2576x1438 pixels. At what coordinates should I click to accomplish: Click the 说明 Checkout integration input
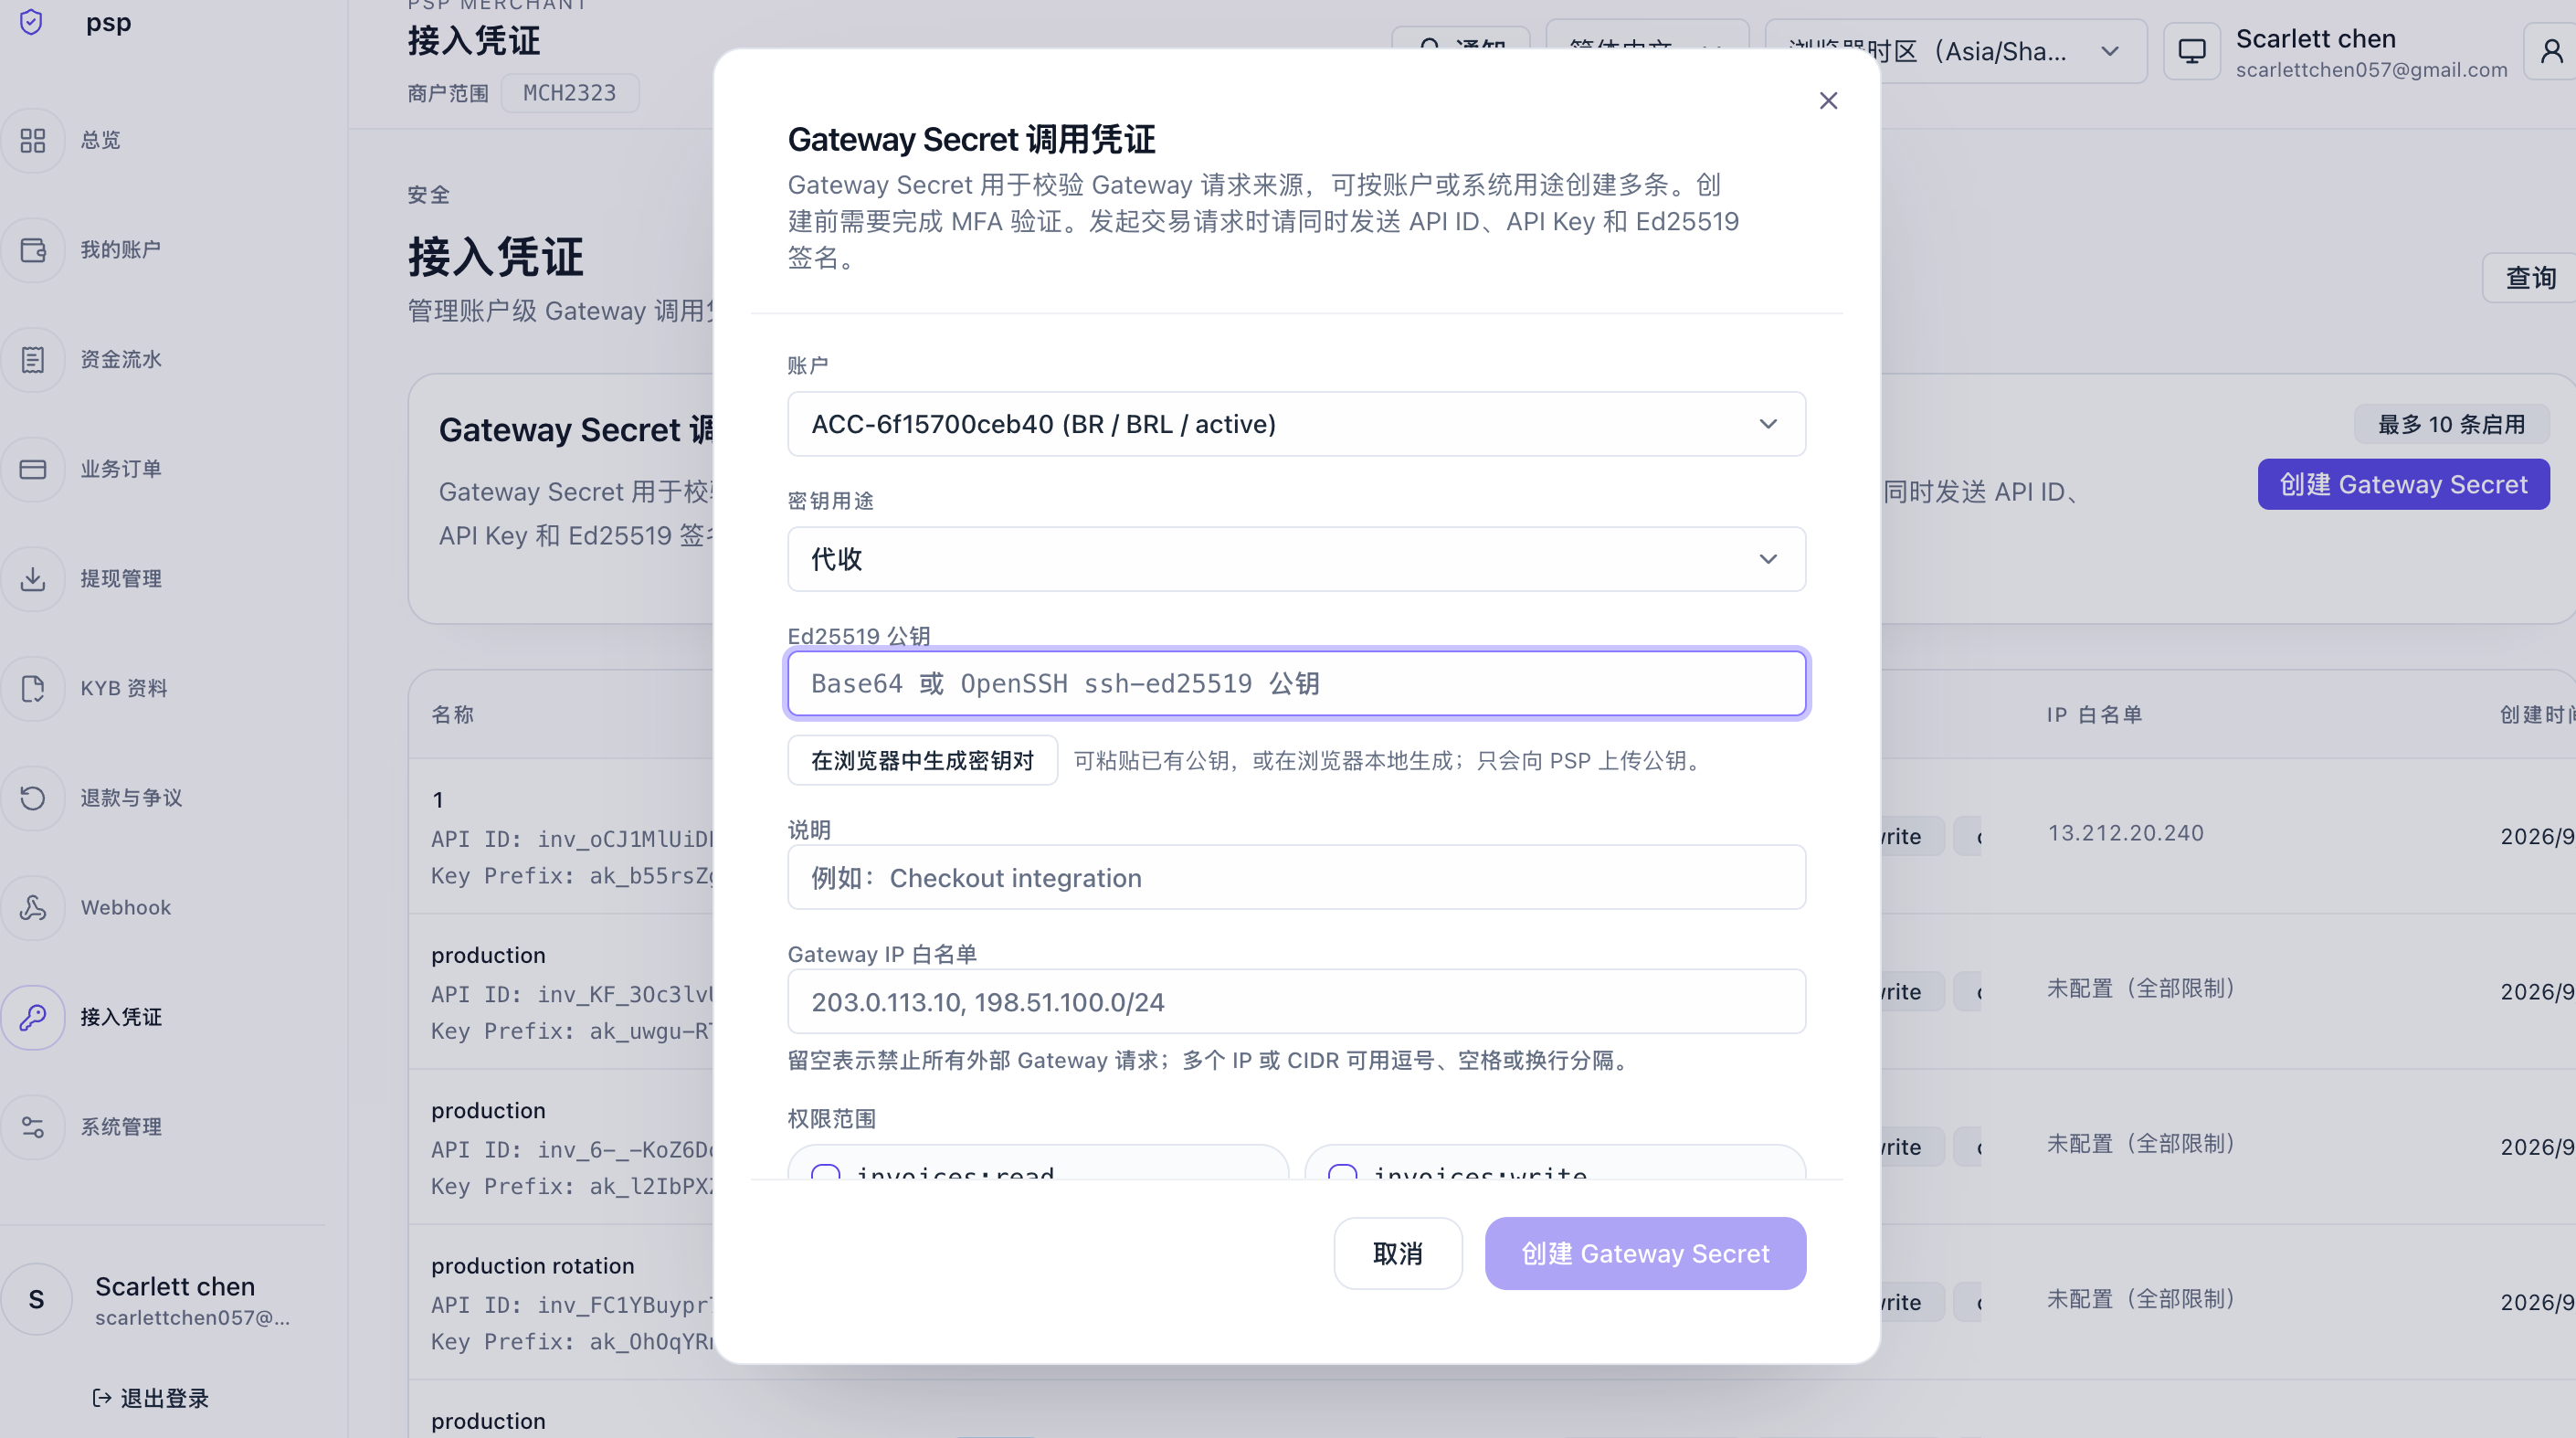pyautogui.click(x=1296, y=878)
